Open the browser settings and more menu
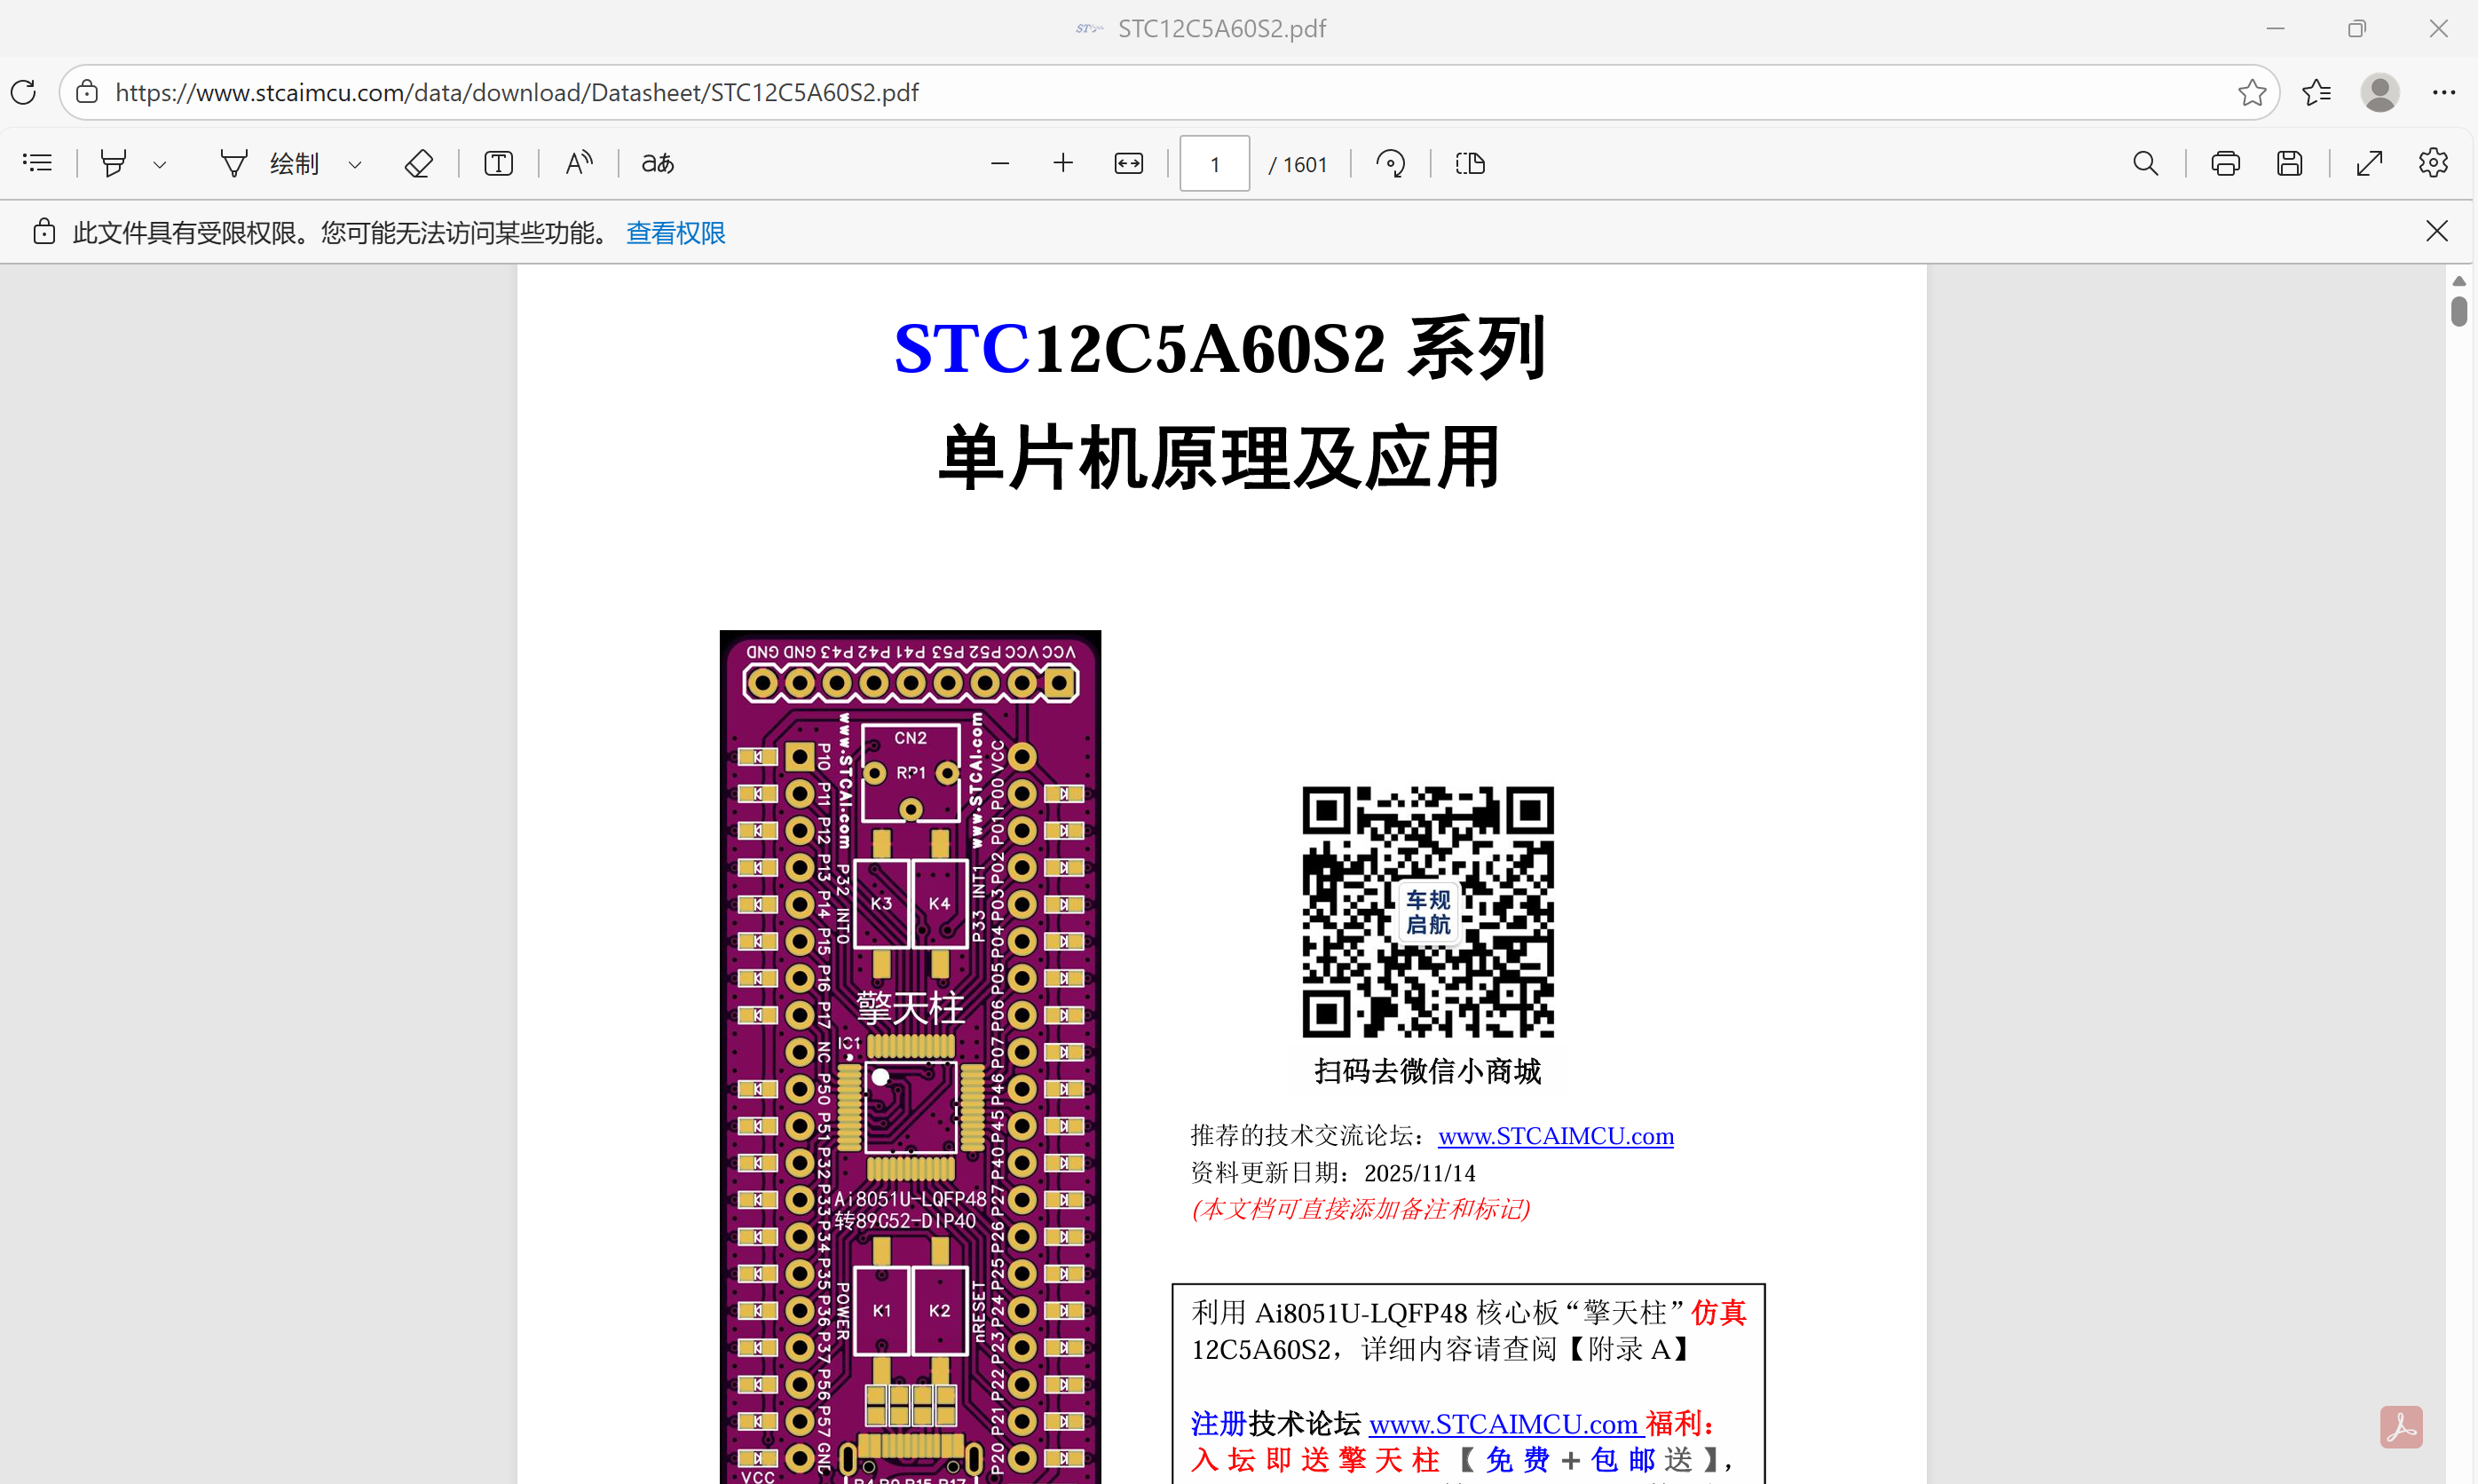 (2443, 92)
